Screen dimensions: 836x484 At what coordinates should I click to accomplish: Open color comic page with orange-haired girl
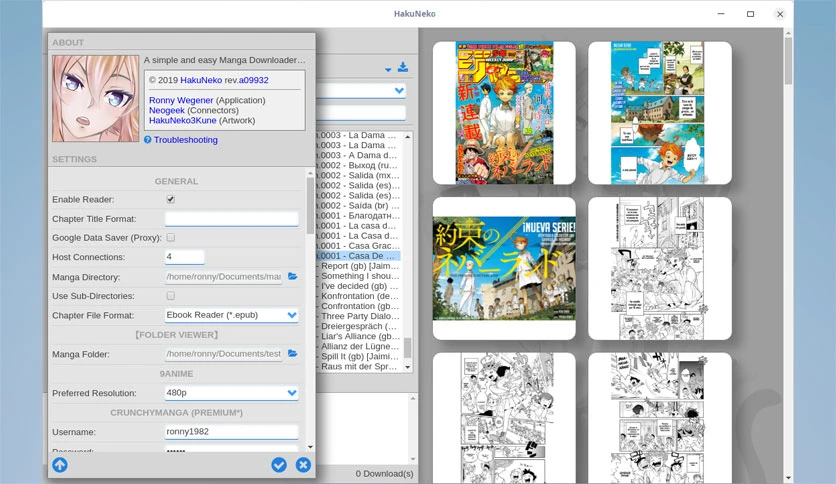[x=660, y=113]
